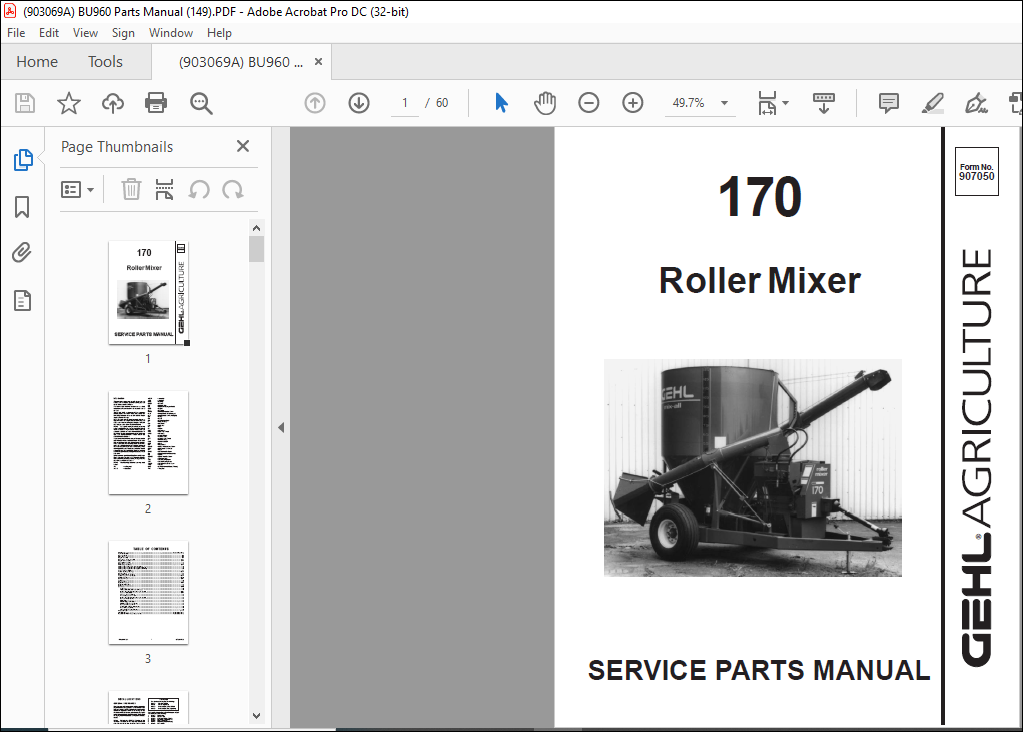Open the Sign menu
Image resolution: width=1023 pixels, height=732 pixels.
[123, 33]
